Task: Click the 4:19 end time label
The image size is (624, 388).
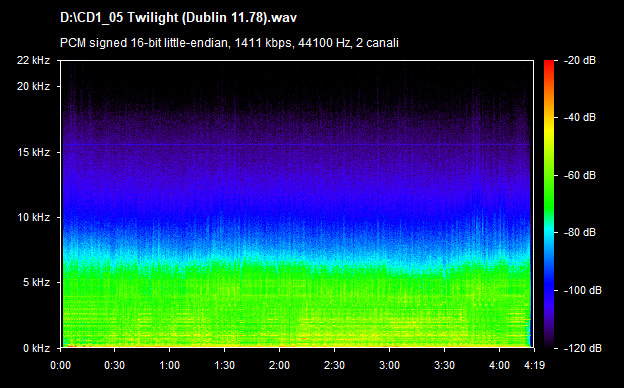Action: point(534,365)
